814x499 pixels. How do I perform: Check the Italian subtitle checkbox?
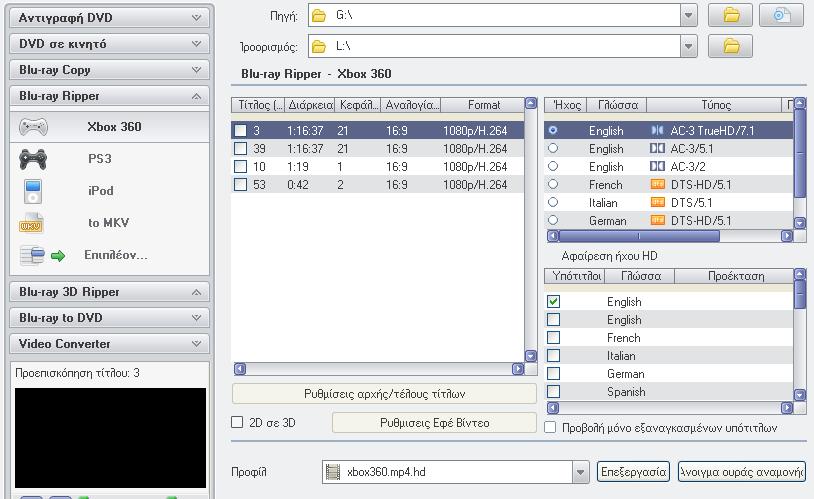click(554, 356)
